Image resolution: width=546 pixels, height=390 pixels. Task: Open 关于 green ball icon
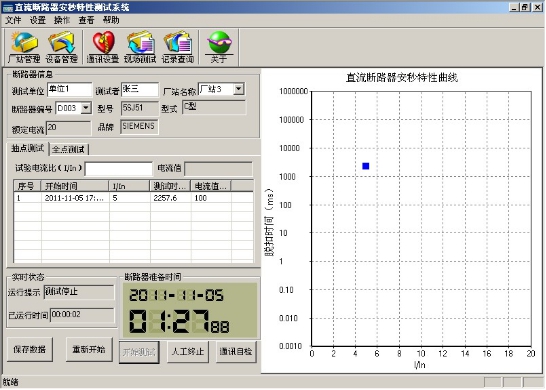219,47
